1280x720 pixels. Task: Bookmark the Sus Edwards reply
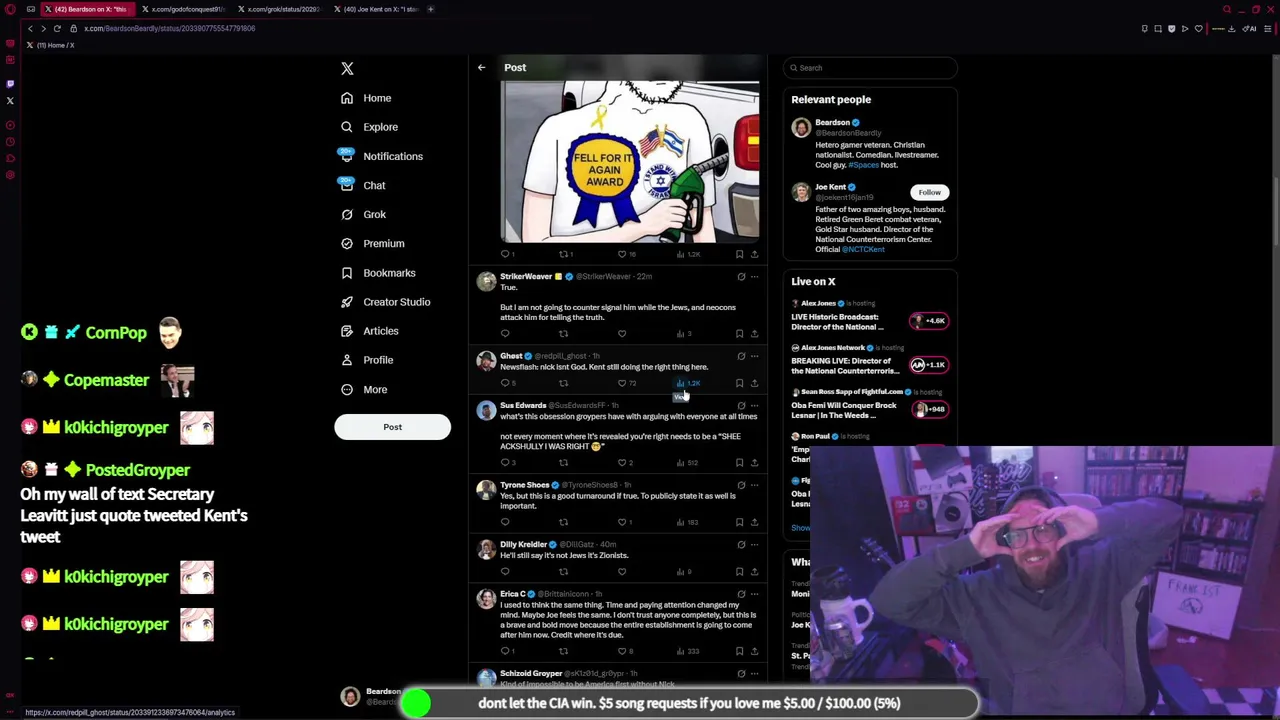(739, 463)
